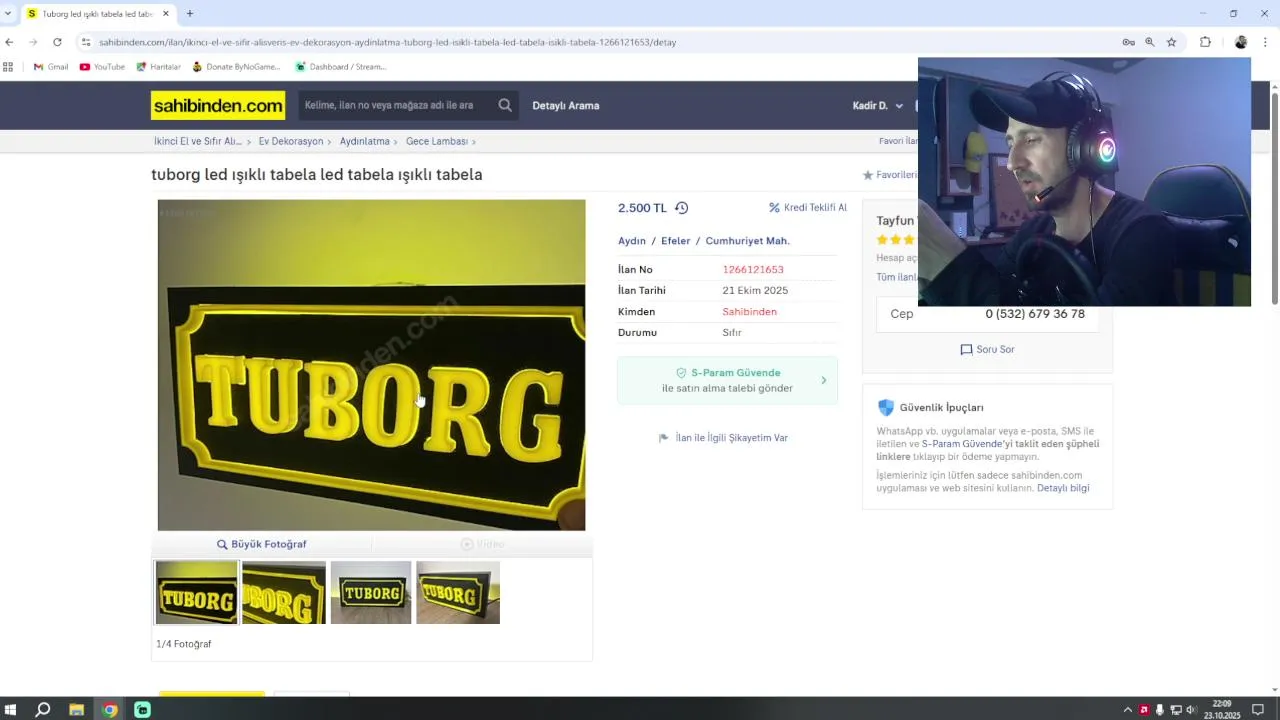
Task: Open Dashboard / Stream bookmark
Action: (x=340, y=67)
